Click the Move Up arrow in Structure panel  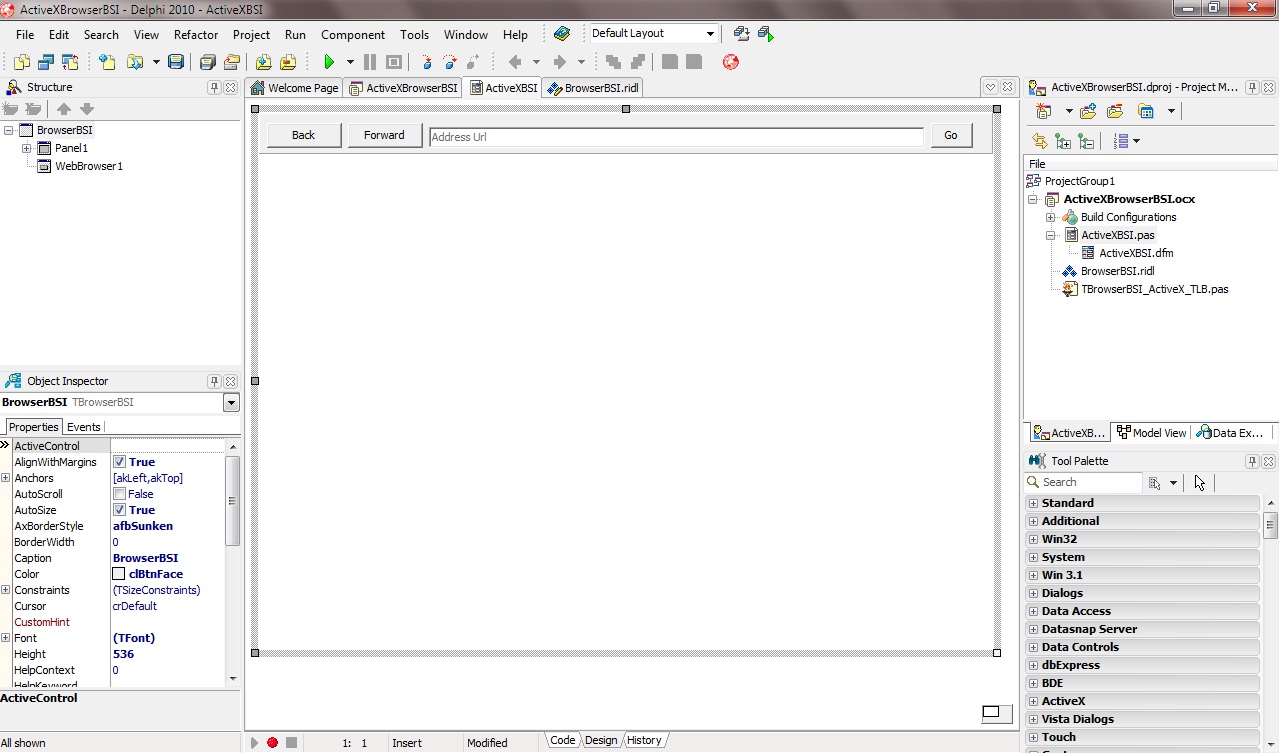64,109
